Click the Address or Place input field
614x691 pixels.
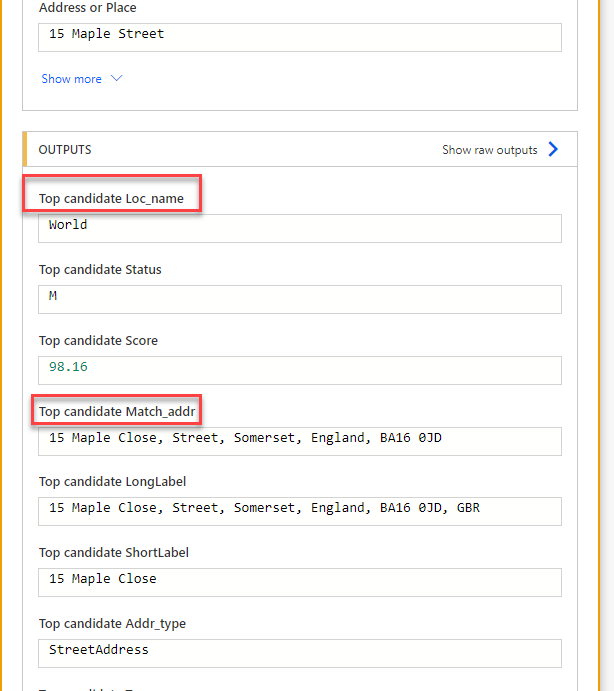coord(300,37)
